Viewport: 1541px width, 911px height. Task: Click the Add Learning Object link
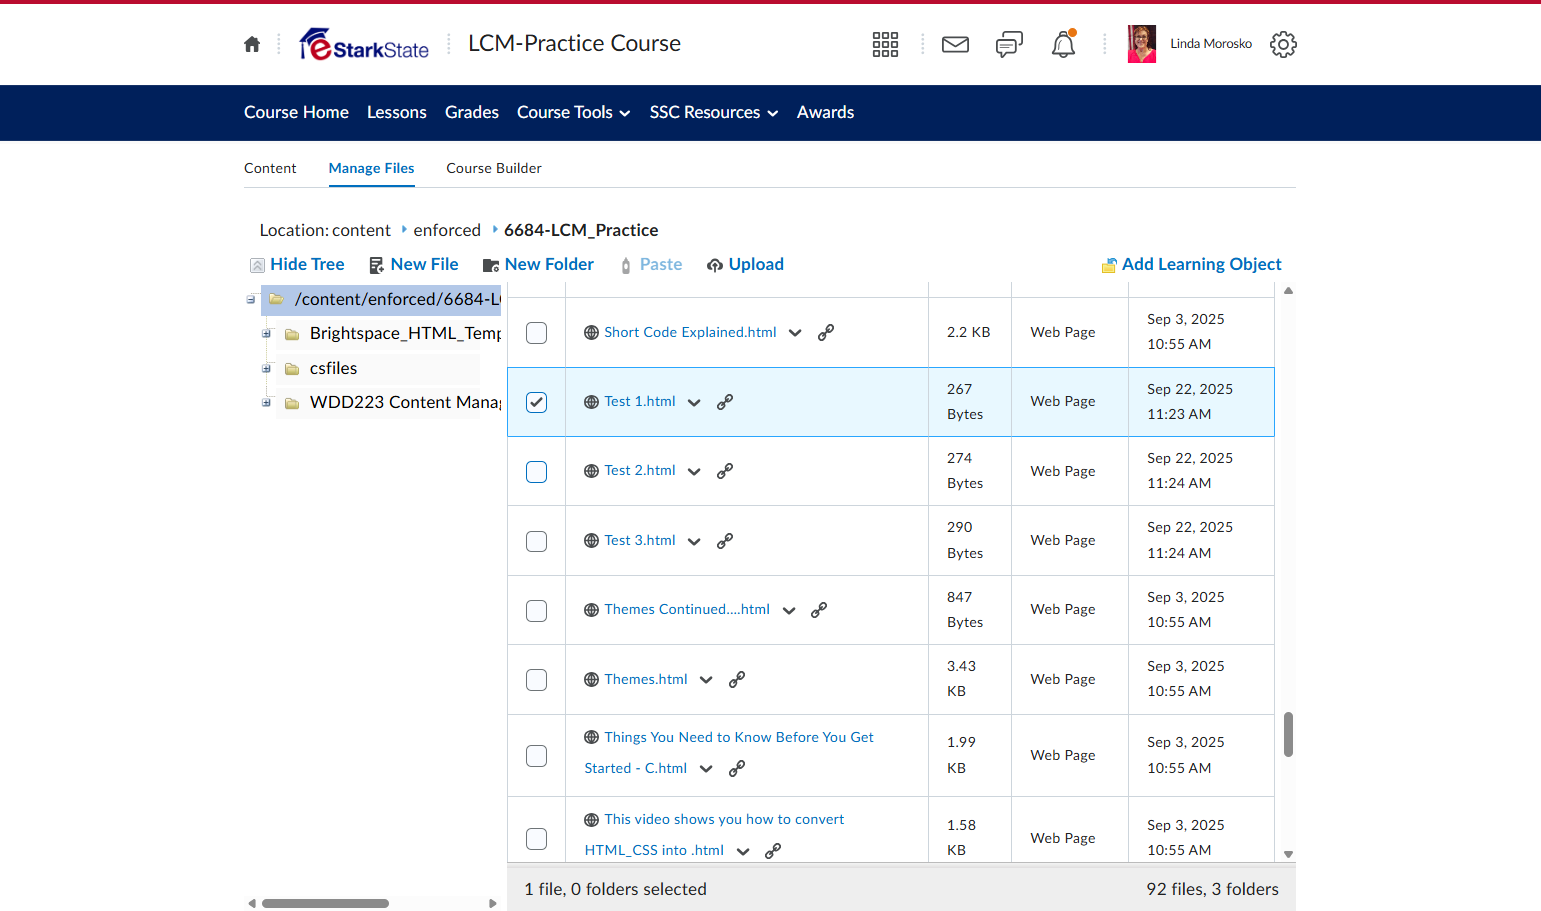pyautogui.click(x=1191, y=264)
